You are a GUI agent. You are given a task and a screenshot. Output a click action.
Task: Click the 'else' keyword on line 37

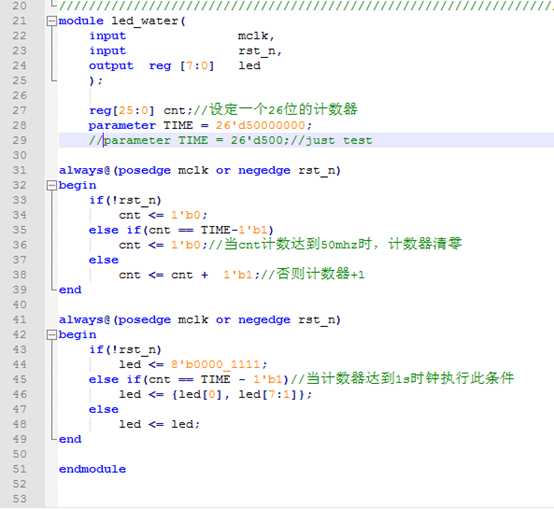[104, 260]
